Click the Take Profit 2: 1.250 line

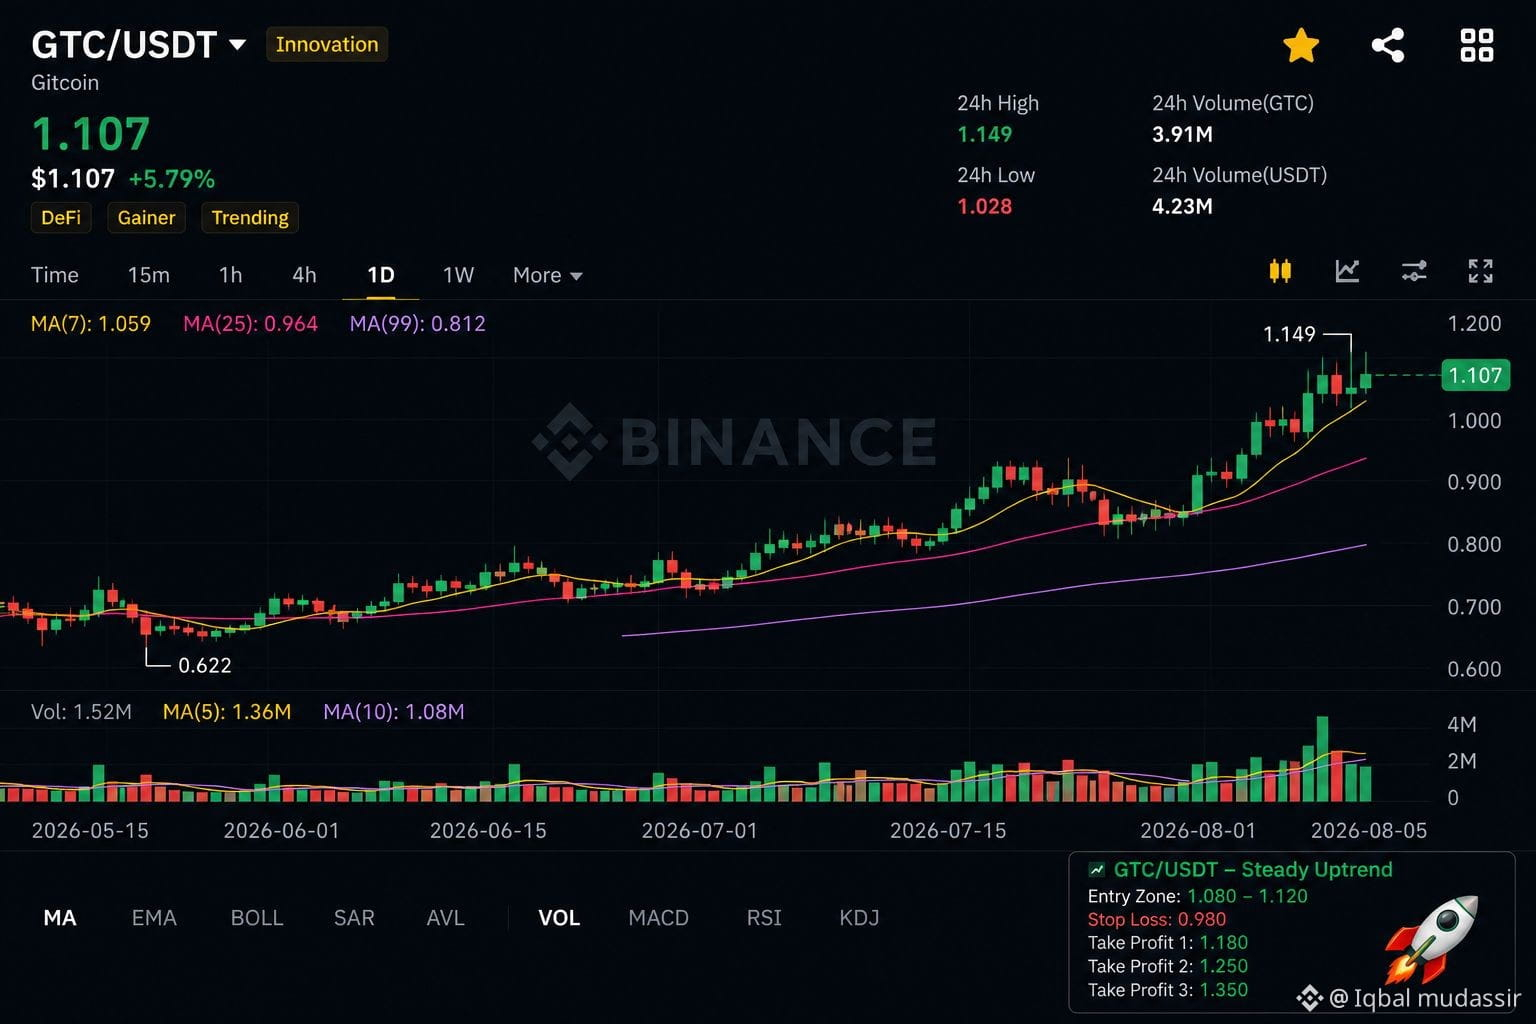1168,966
